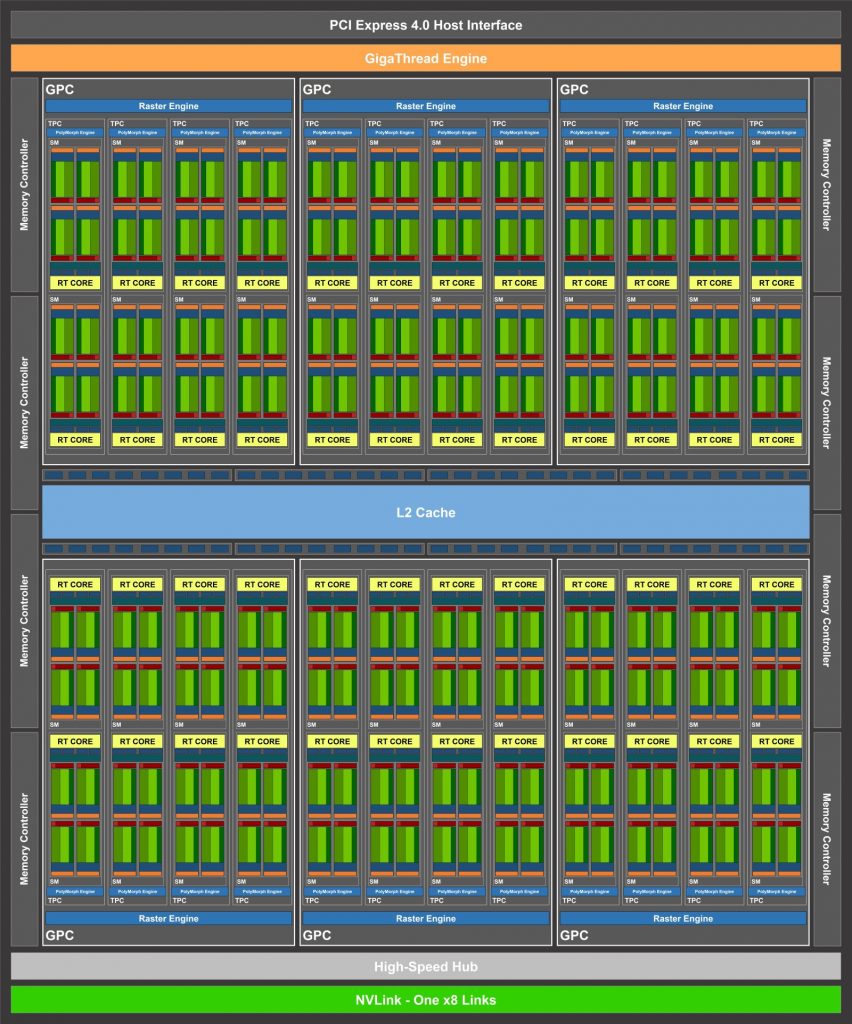Select the Raster Engine bar of the upper-right GPC

683,106
